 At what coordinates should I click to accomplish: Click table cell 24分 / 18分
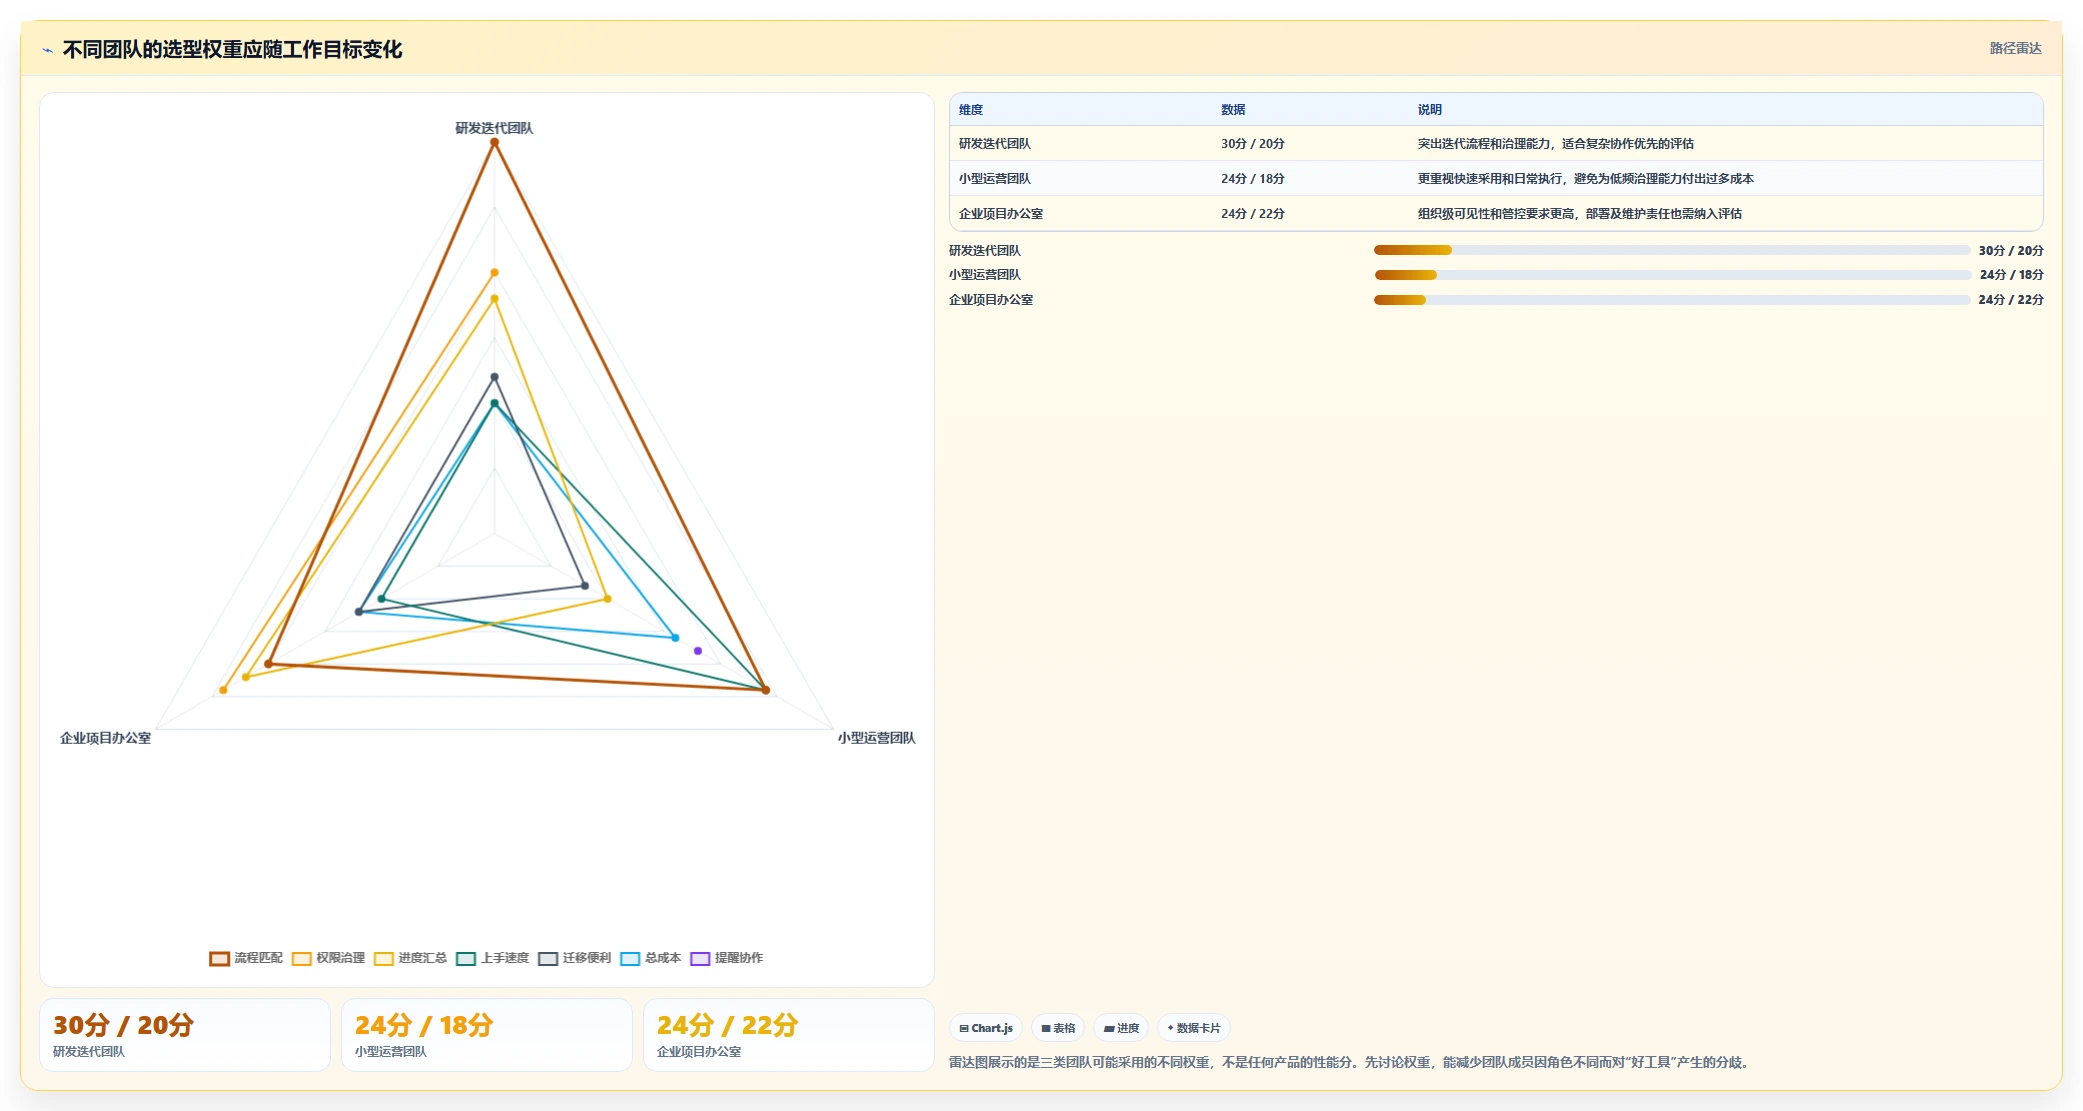[x=1253, y=179]
